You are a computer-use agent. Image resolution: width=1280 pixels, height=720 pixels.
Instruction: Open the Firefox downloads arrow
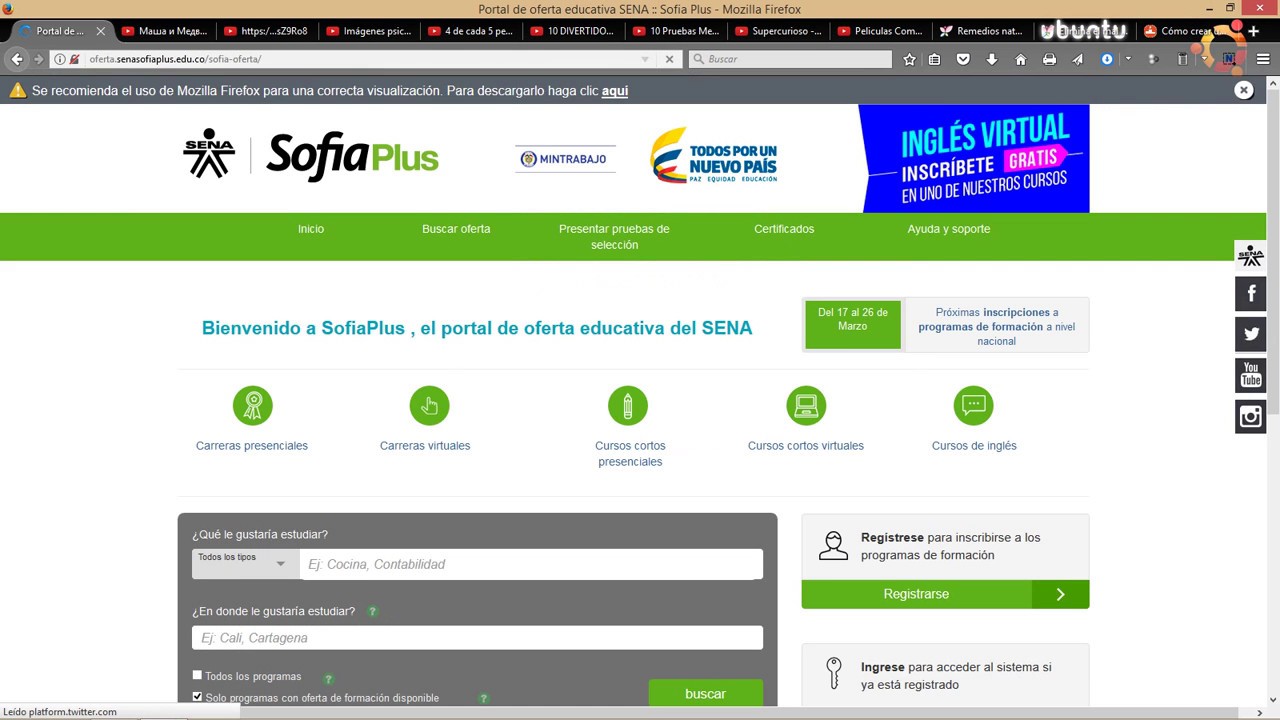coord(992,59)
